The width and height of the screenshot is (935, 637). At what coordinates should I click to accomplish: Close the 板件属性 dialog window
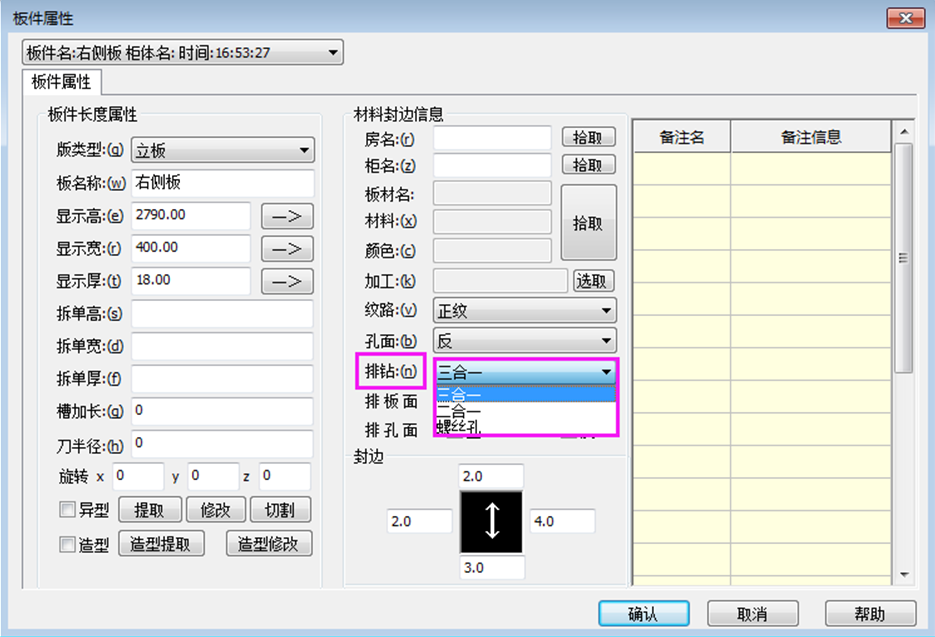pyautogui.click(x=906, y=18)
